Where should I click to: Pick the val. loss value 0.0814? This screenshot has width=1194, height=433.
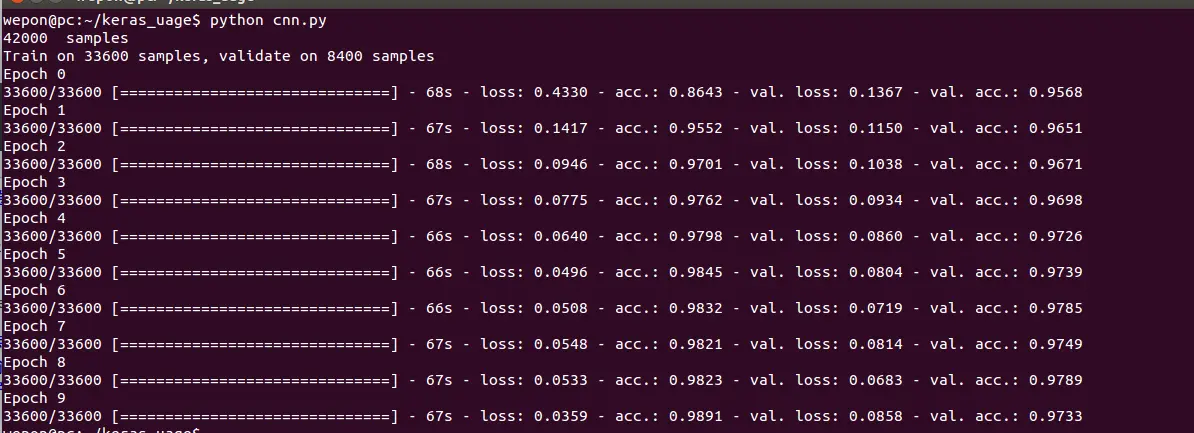tap(876, 345)
